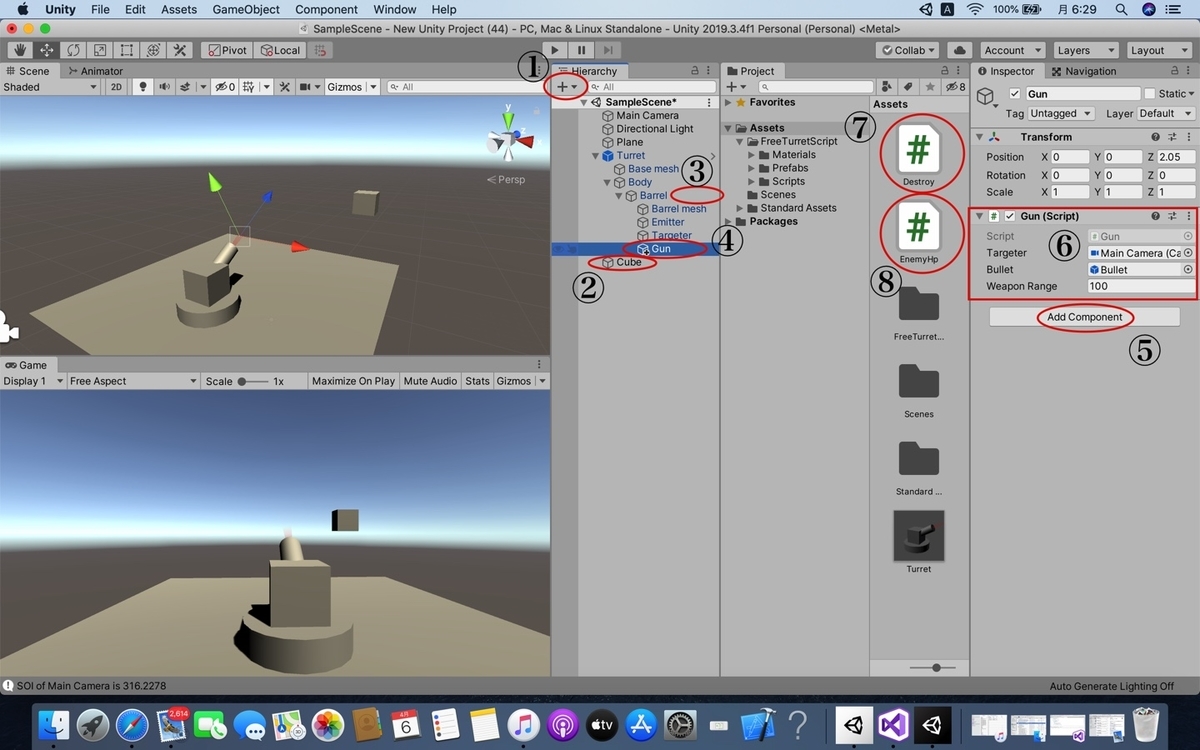Open Shaded draw mode dropdown

point(50,87)
